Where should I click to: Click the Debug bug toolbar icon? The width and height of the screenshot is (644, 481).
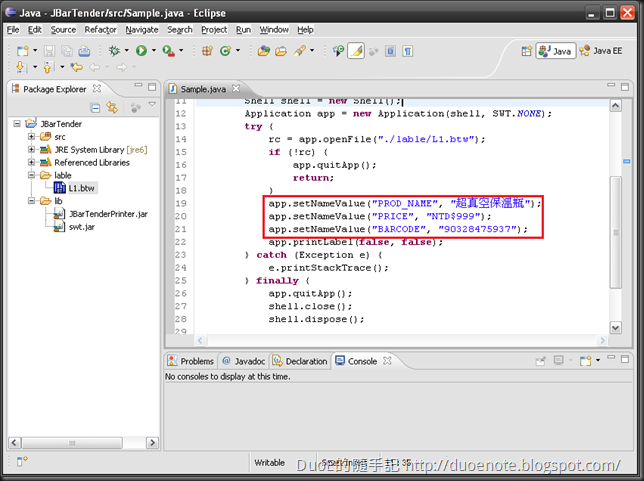(116, 50)
